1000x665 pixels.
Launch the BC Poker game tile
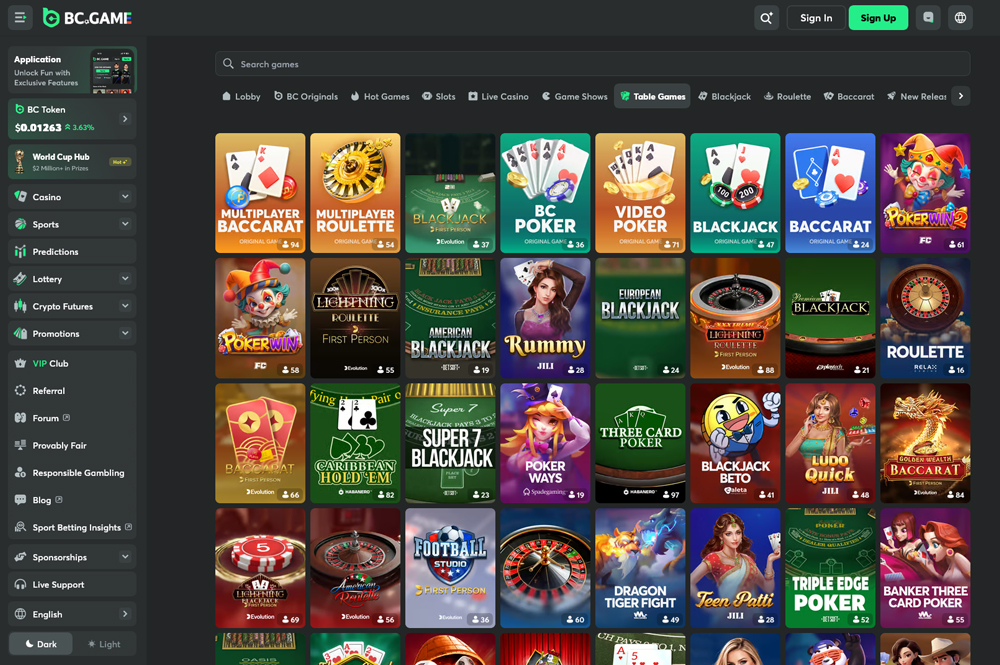(545, 193)
